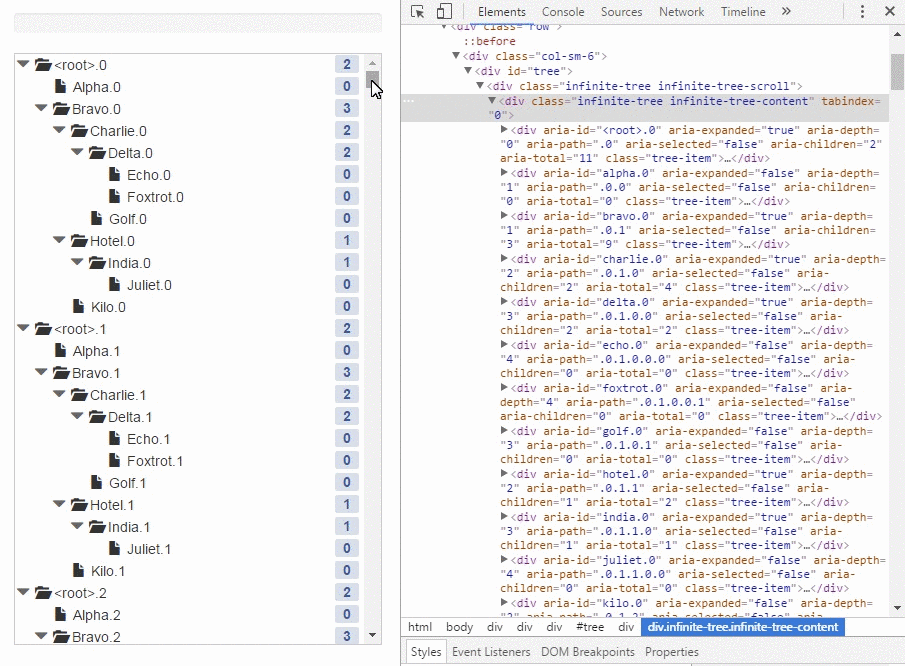Collapse the Charlie.1 tree node
Screen dimensions: 905x666
59,395
